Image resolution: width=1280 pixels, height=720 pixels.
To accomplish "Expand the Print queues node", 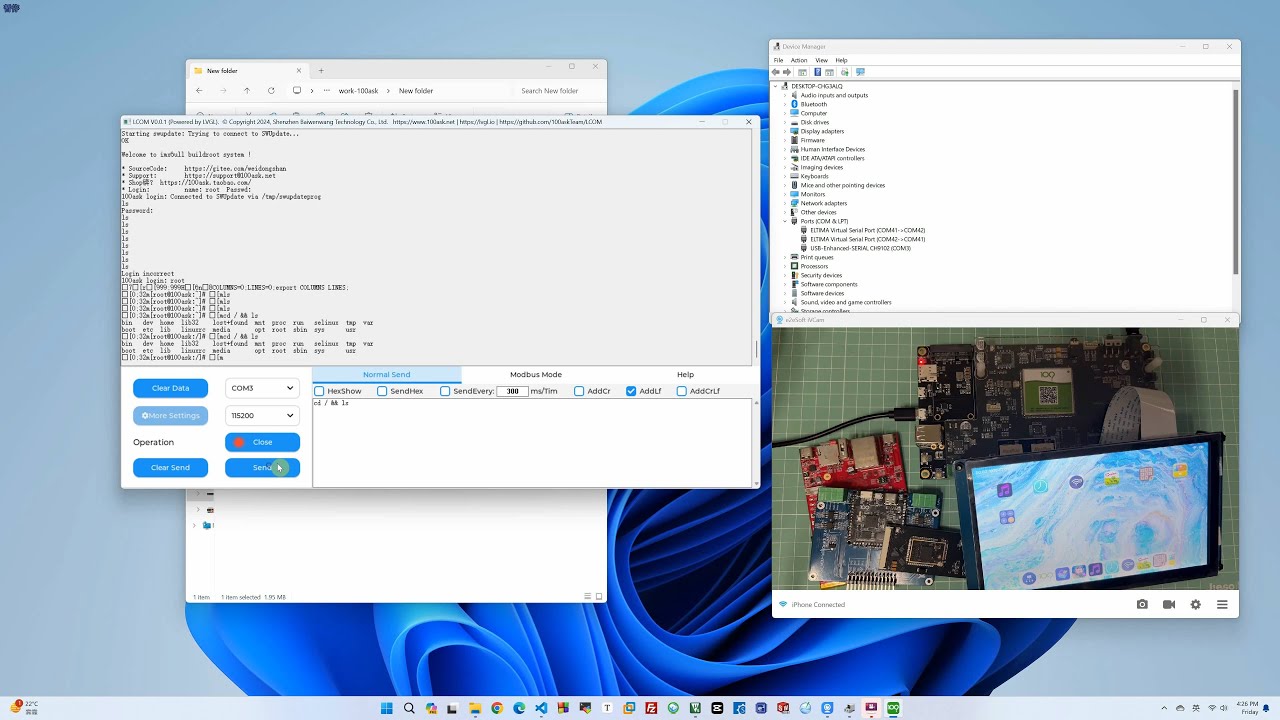I will tap(785, 257).
